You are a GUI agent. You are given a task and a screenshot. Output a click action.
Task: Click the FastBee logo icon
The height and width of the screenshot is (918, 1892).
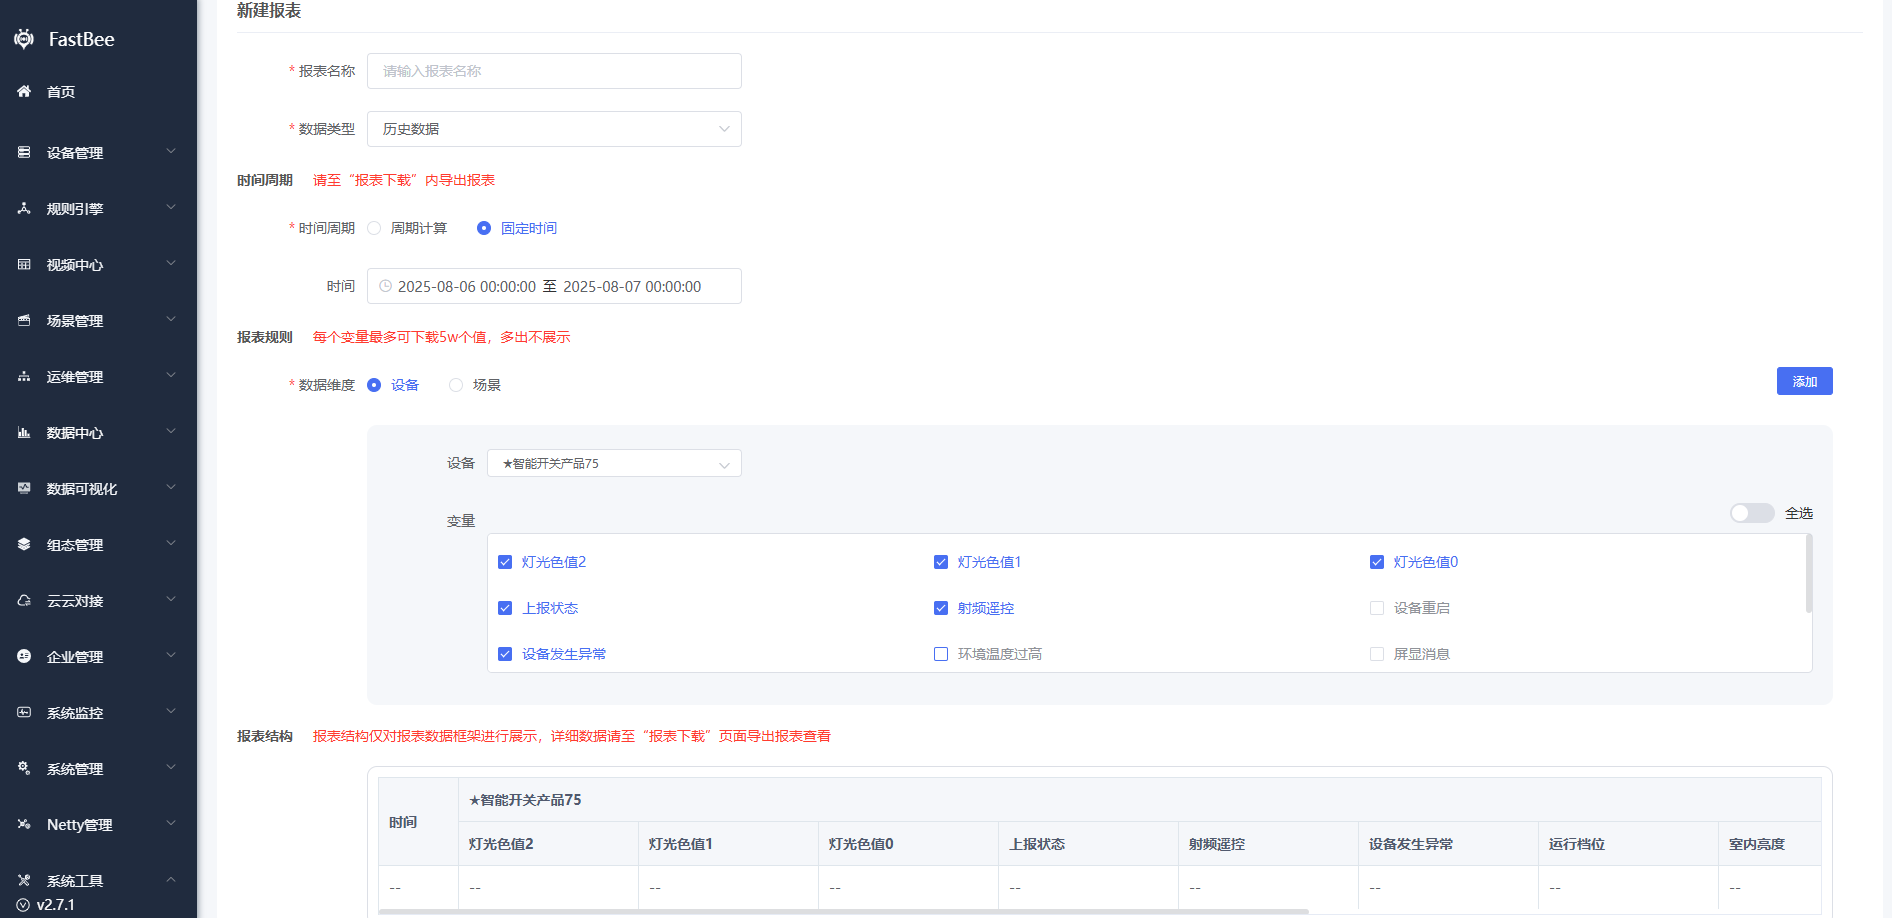point(24,39)
